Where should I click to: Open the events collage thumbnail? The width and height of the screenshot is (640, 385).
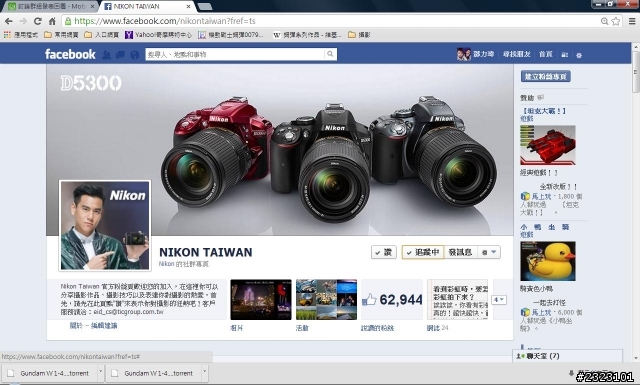[x=327, y=299]
